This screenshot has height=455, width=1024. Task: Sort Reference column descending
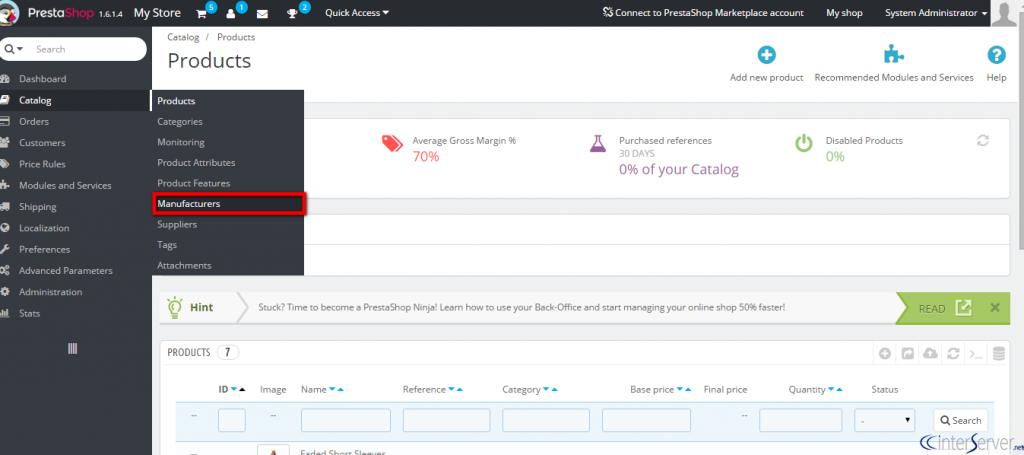pyautogui.click(x=451, y=390)
